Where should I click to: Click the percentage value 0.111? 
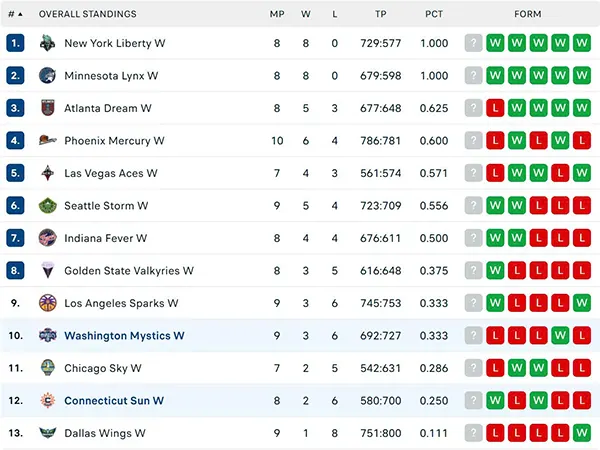click(x=434, y=434)
